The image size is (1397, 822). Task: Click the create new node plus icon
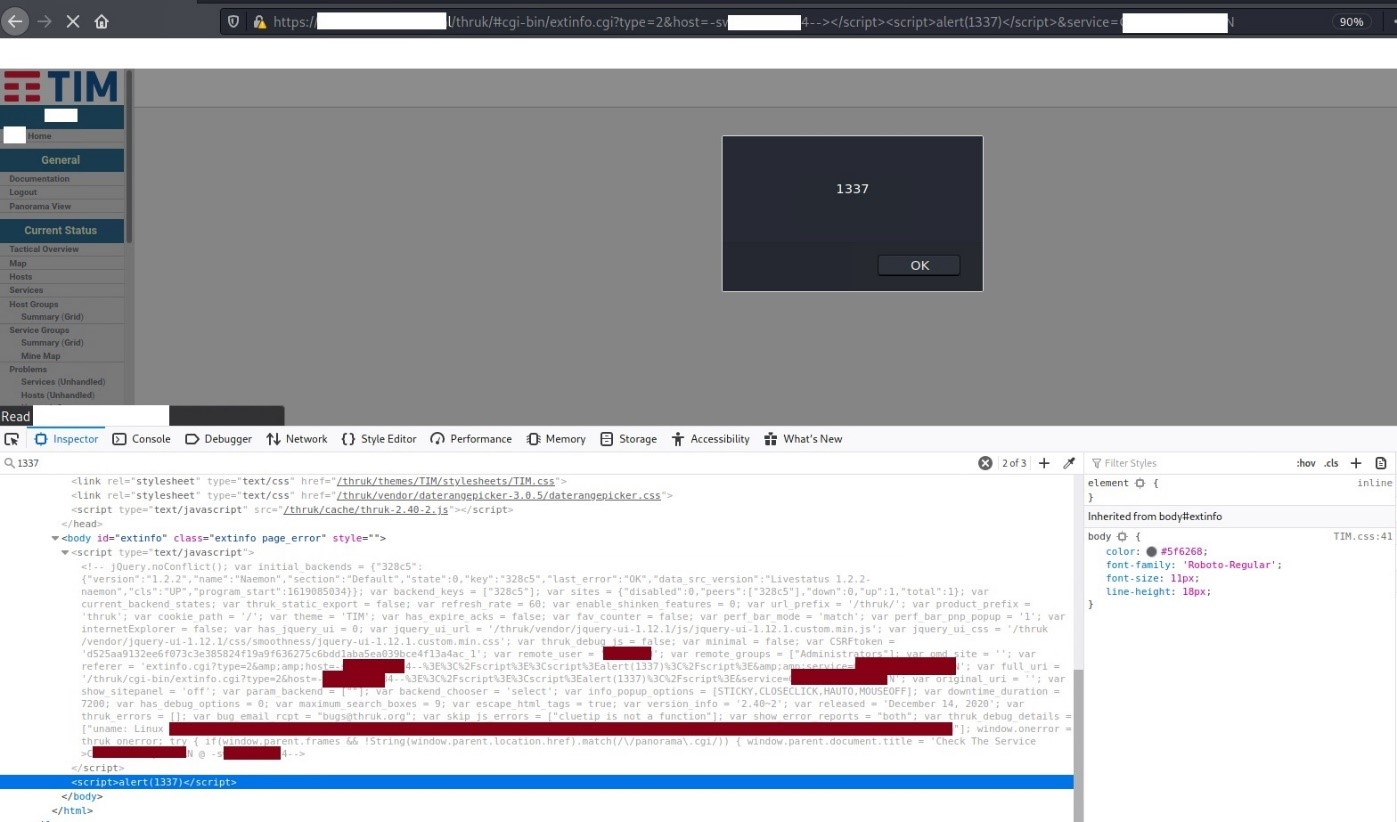point(1044,463)
